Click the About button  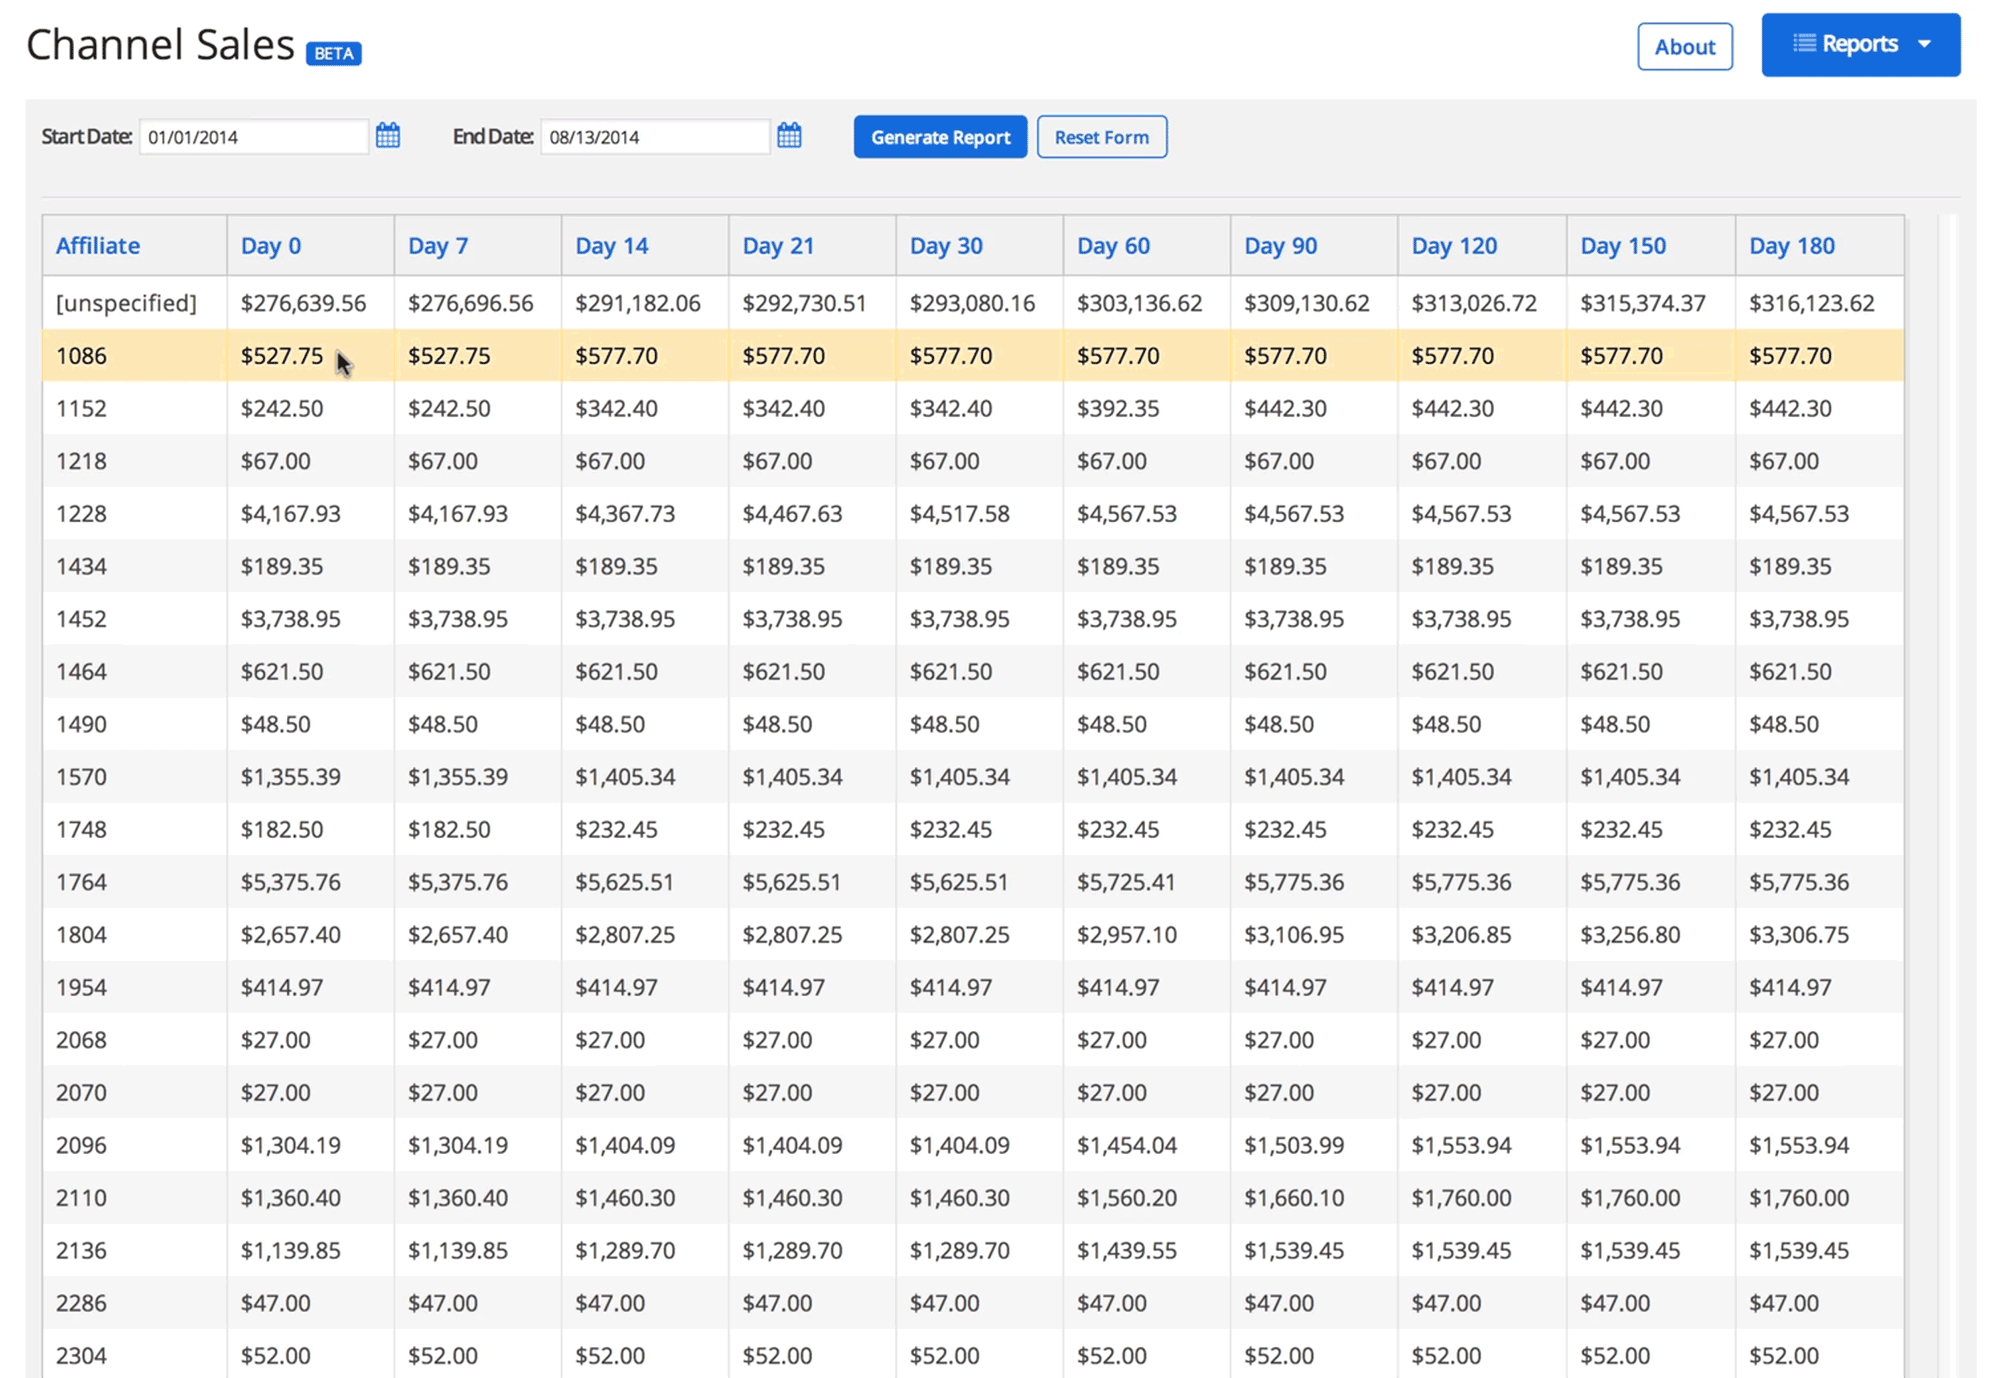point(1684,46)
